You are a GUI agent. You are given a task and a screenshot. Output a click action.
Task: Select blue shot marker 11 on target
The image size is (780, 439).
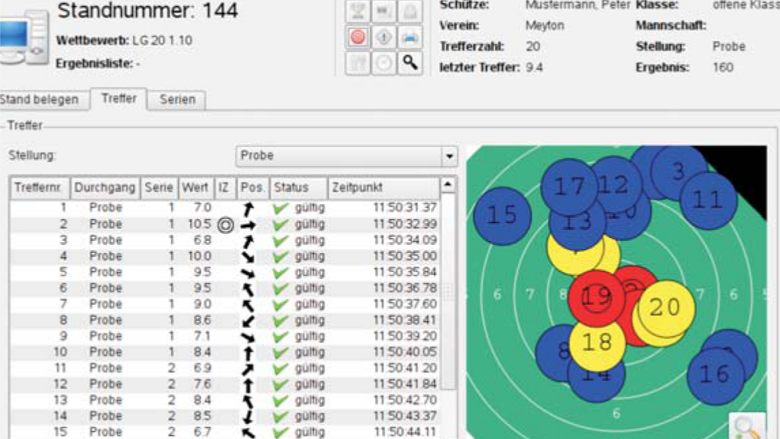(x=708, y=200)
